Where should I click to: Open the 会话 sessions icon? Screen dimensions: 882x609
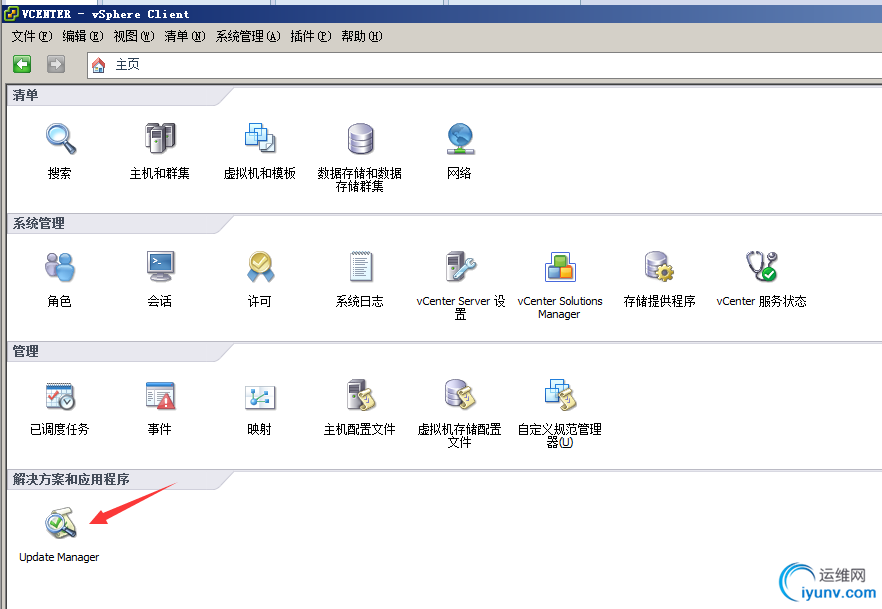(160, 266)
